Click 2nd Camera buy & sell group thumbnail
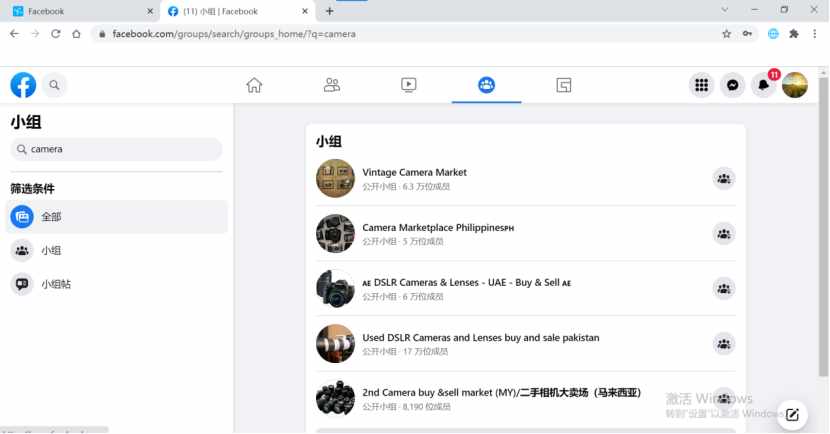 point(335,398)
